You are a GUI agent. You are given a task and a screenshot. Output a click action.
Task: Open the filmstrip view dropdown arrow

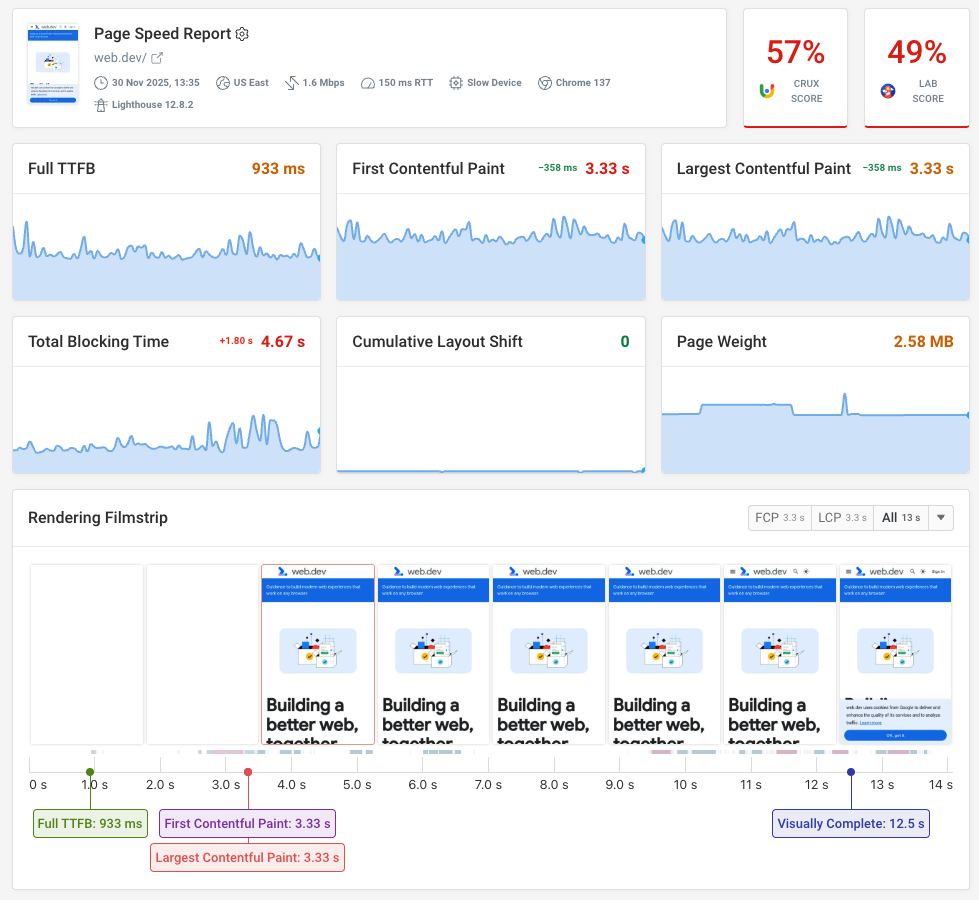tap(940, 517)
